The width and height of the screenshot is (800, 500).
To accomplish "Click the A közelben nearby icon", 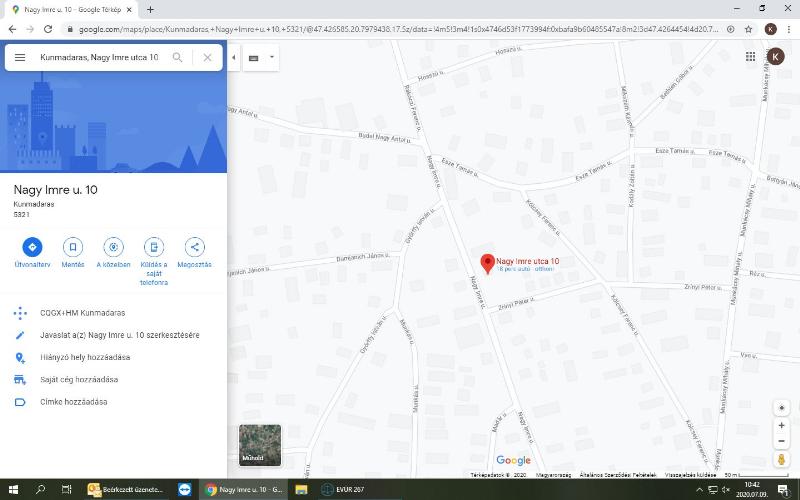I will (x=113, y=247).
